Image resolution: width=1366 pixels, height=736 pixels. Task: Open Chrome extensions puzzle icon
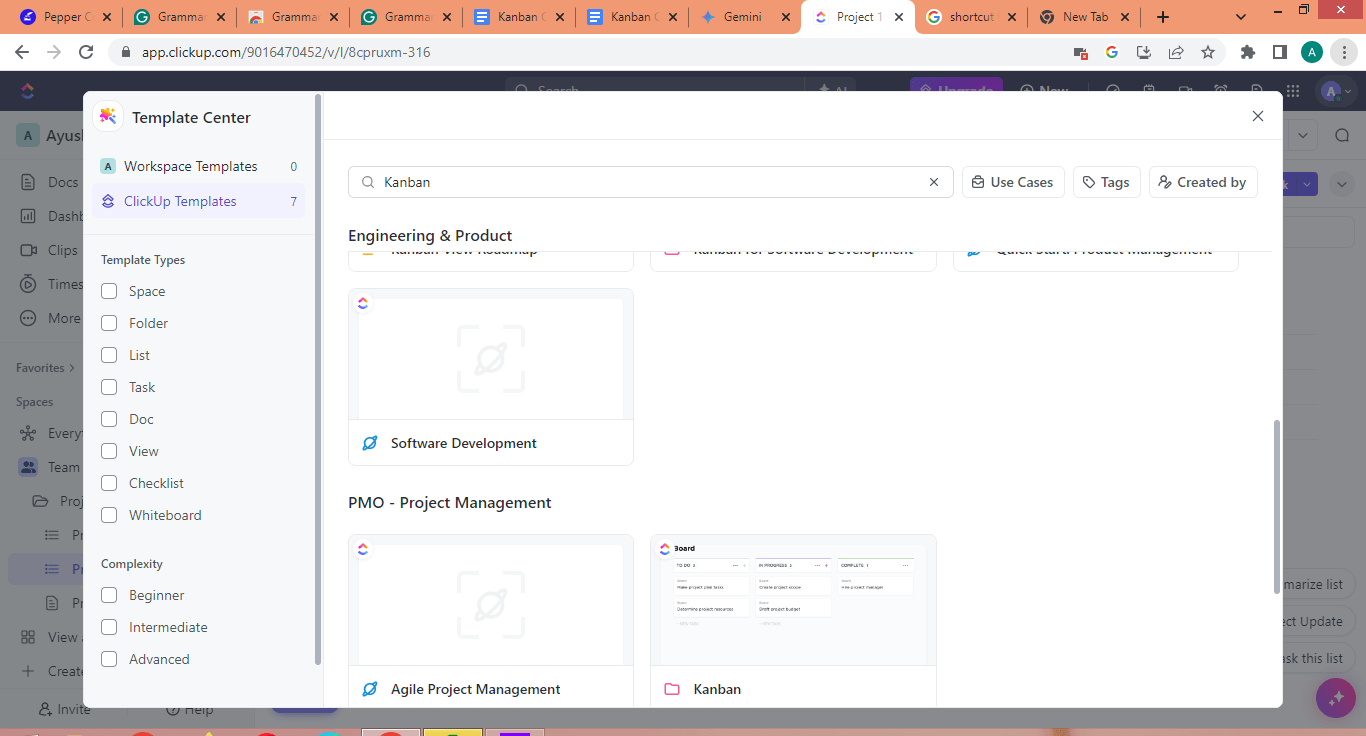1247,52
